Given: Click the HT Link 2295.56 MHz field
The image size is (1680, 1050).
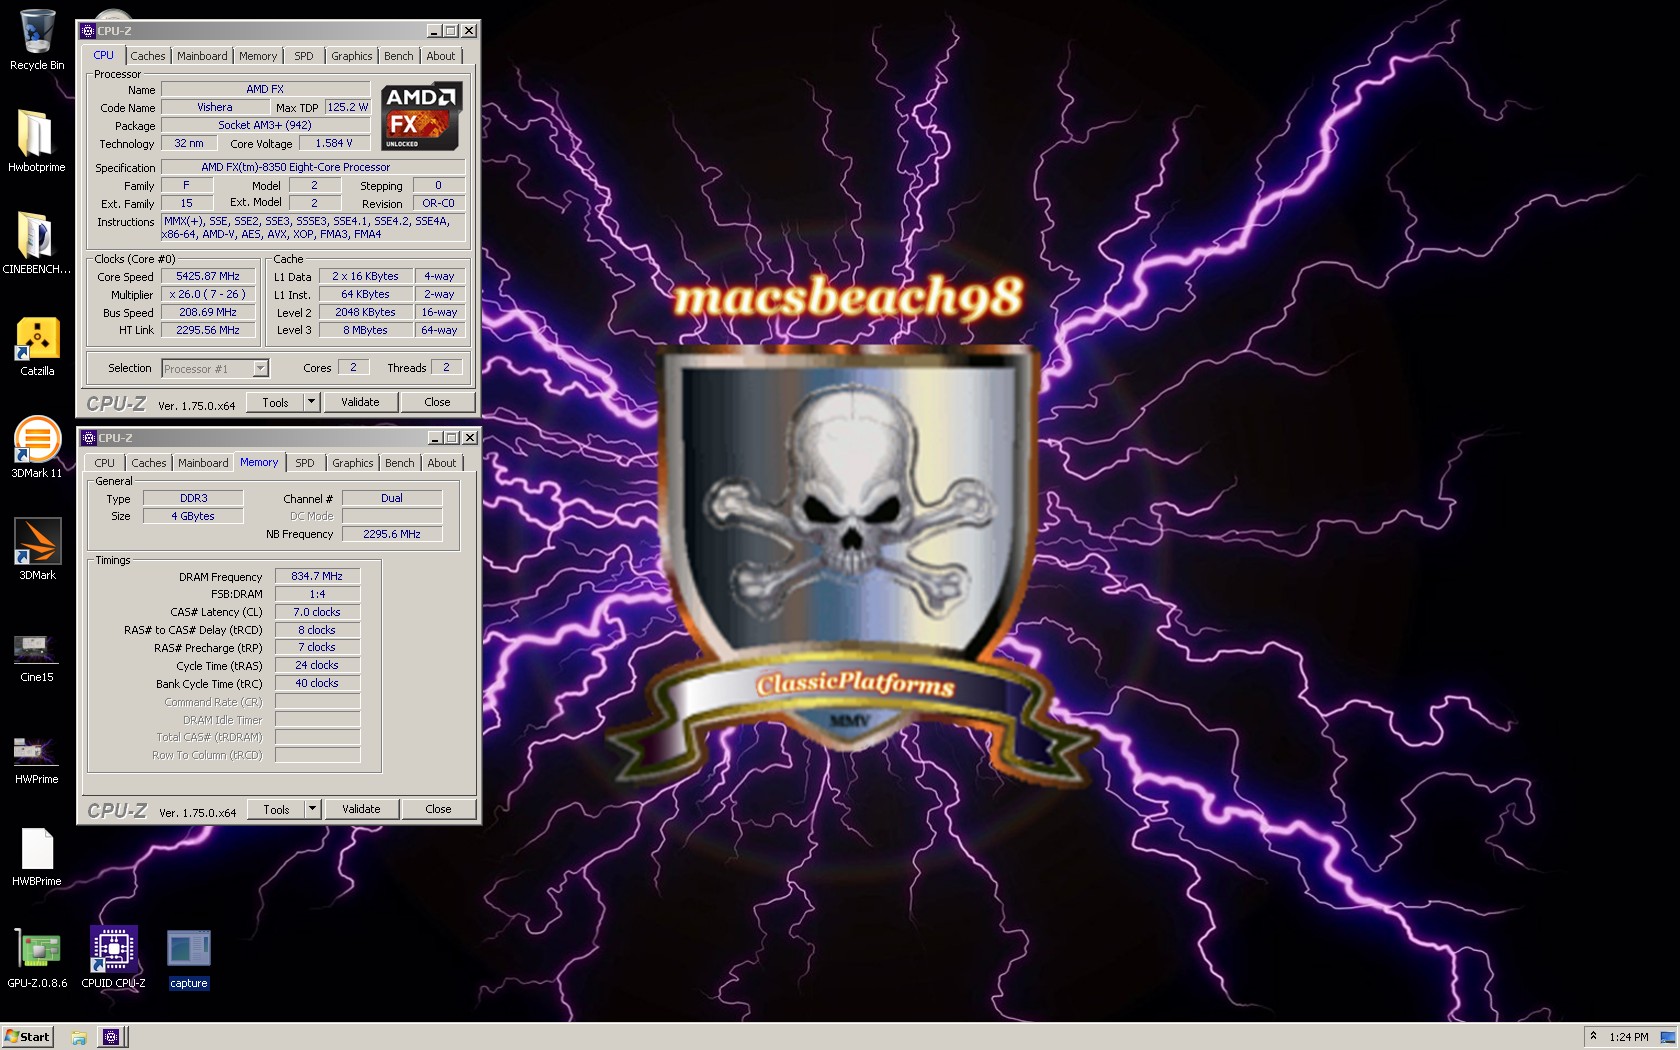Looking at the screenshot, I should pos(208,330).
